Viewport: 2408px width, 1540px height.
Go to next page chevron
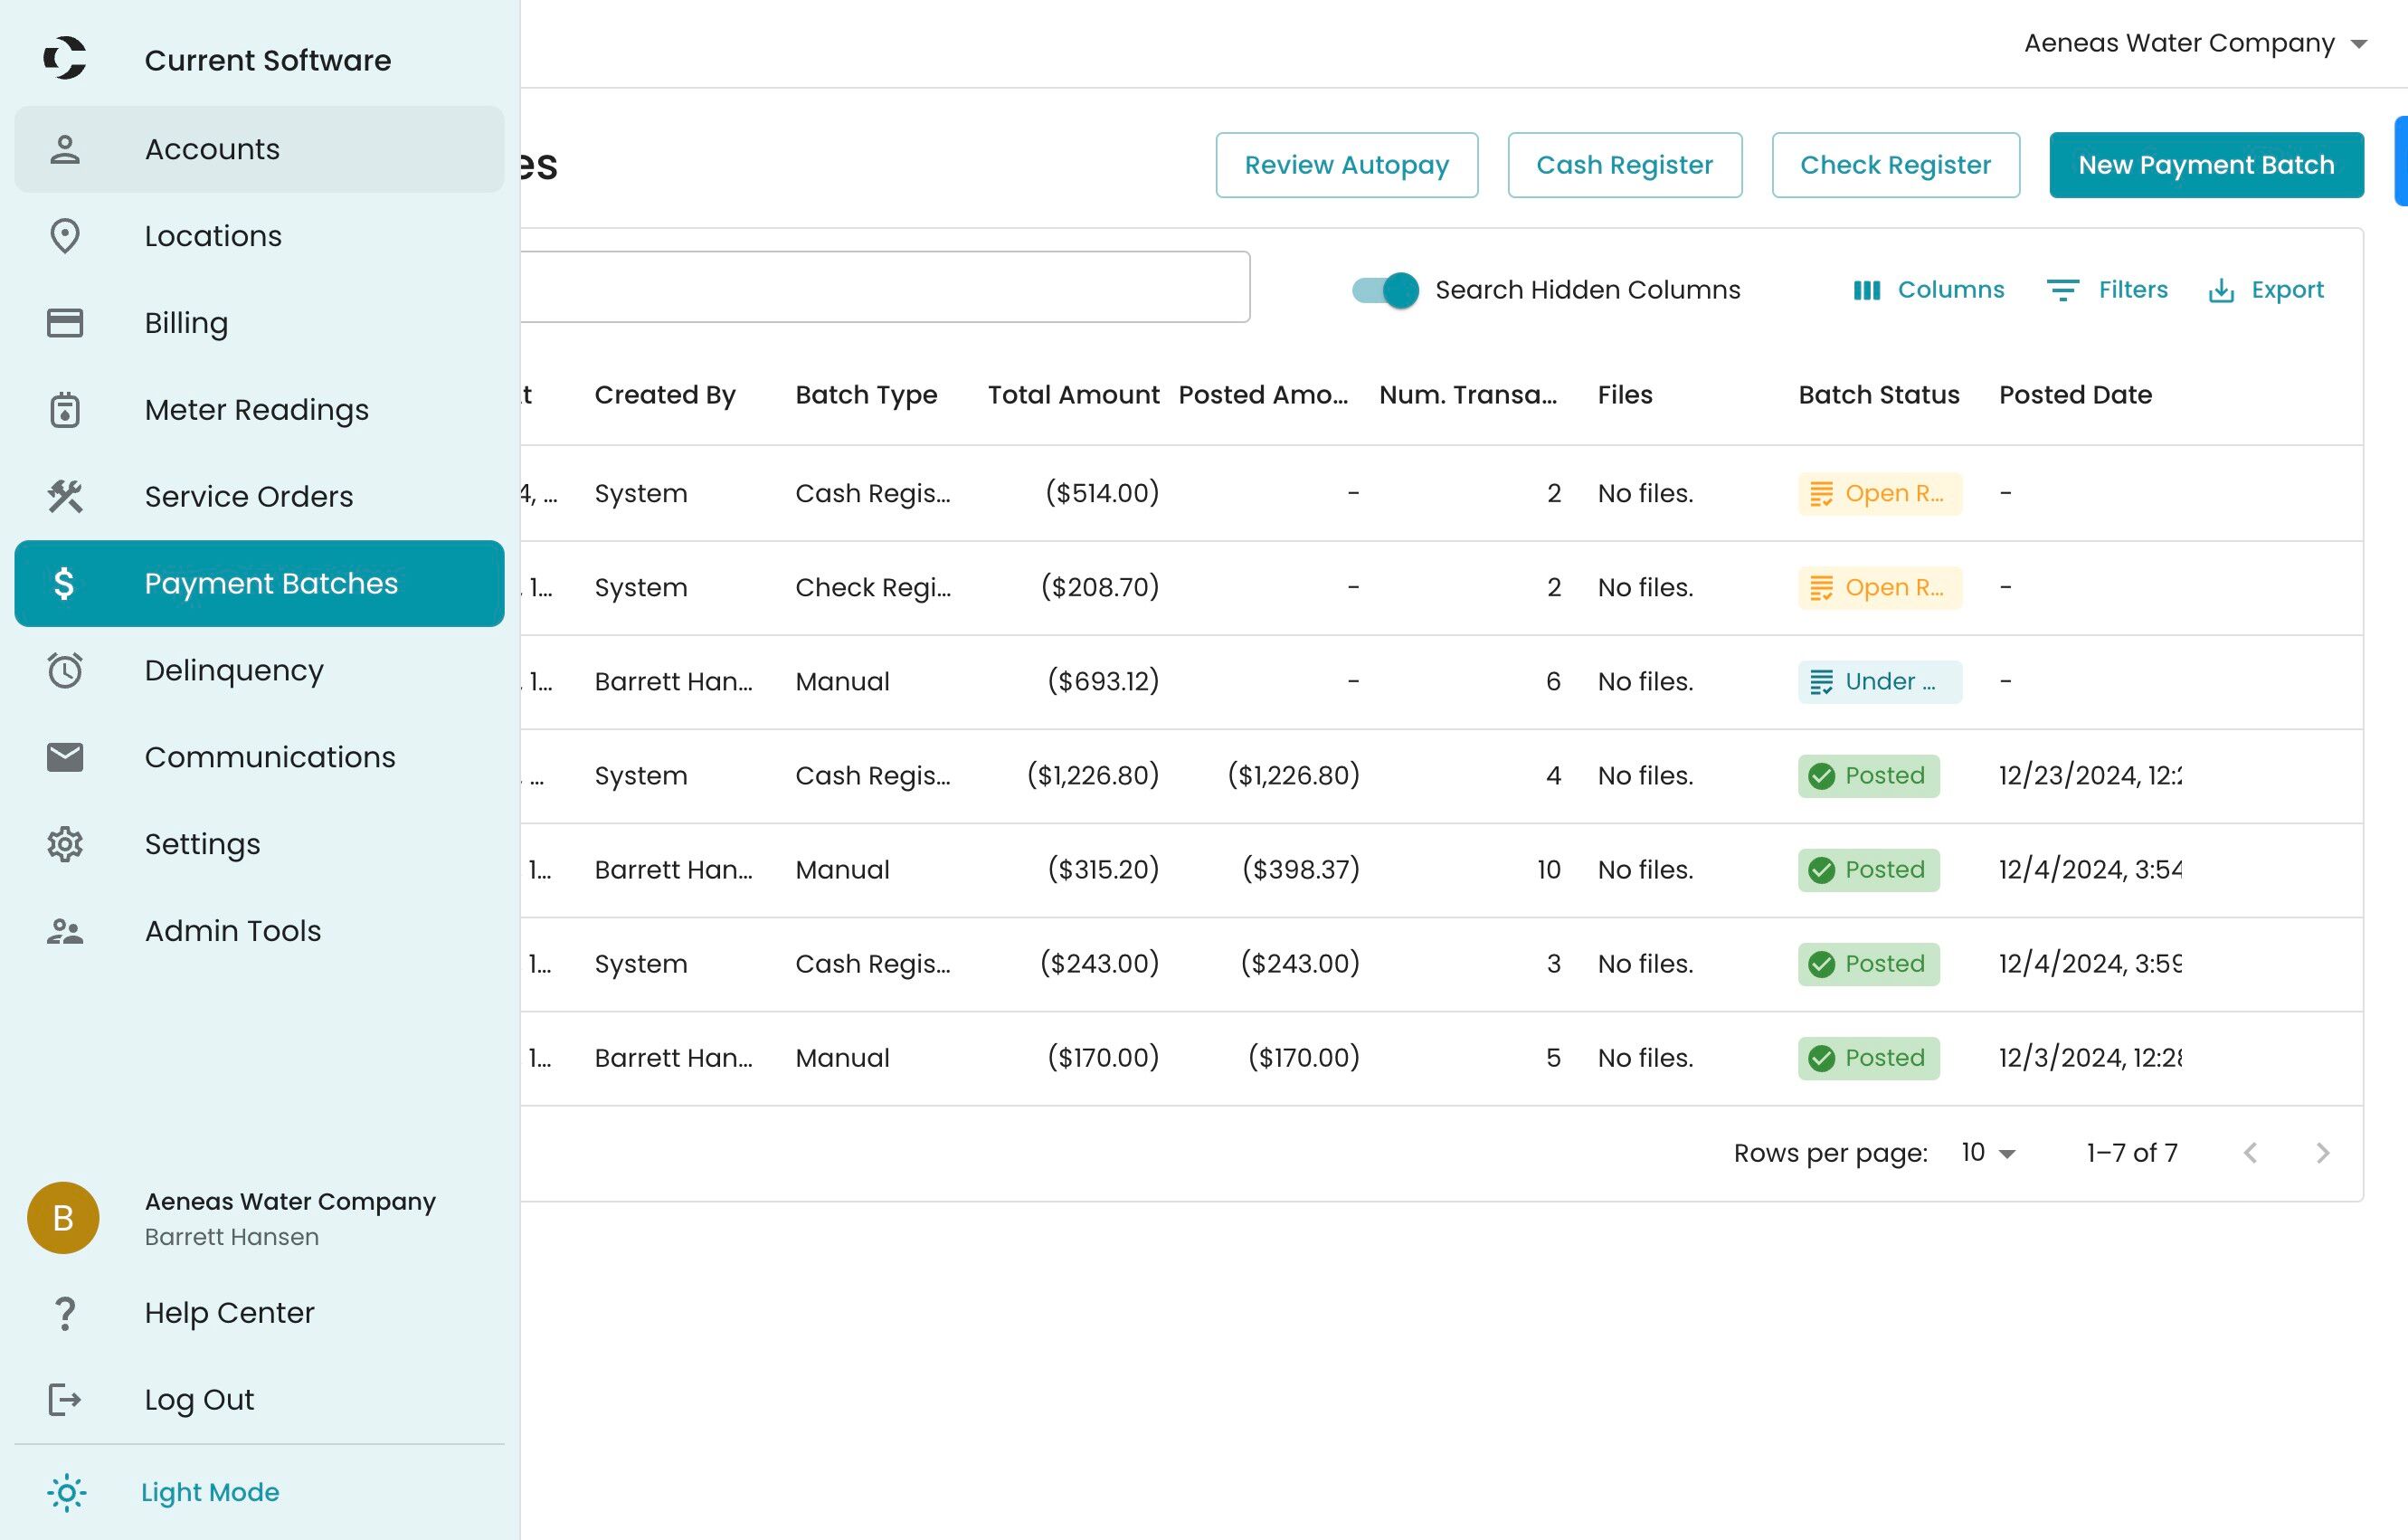coord(2322,1153)
